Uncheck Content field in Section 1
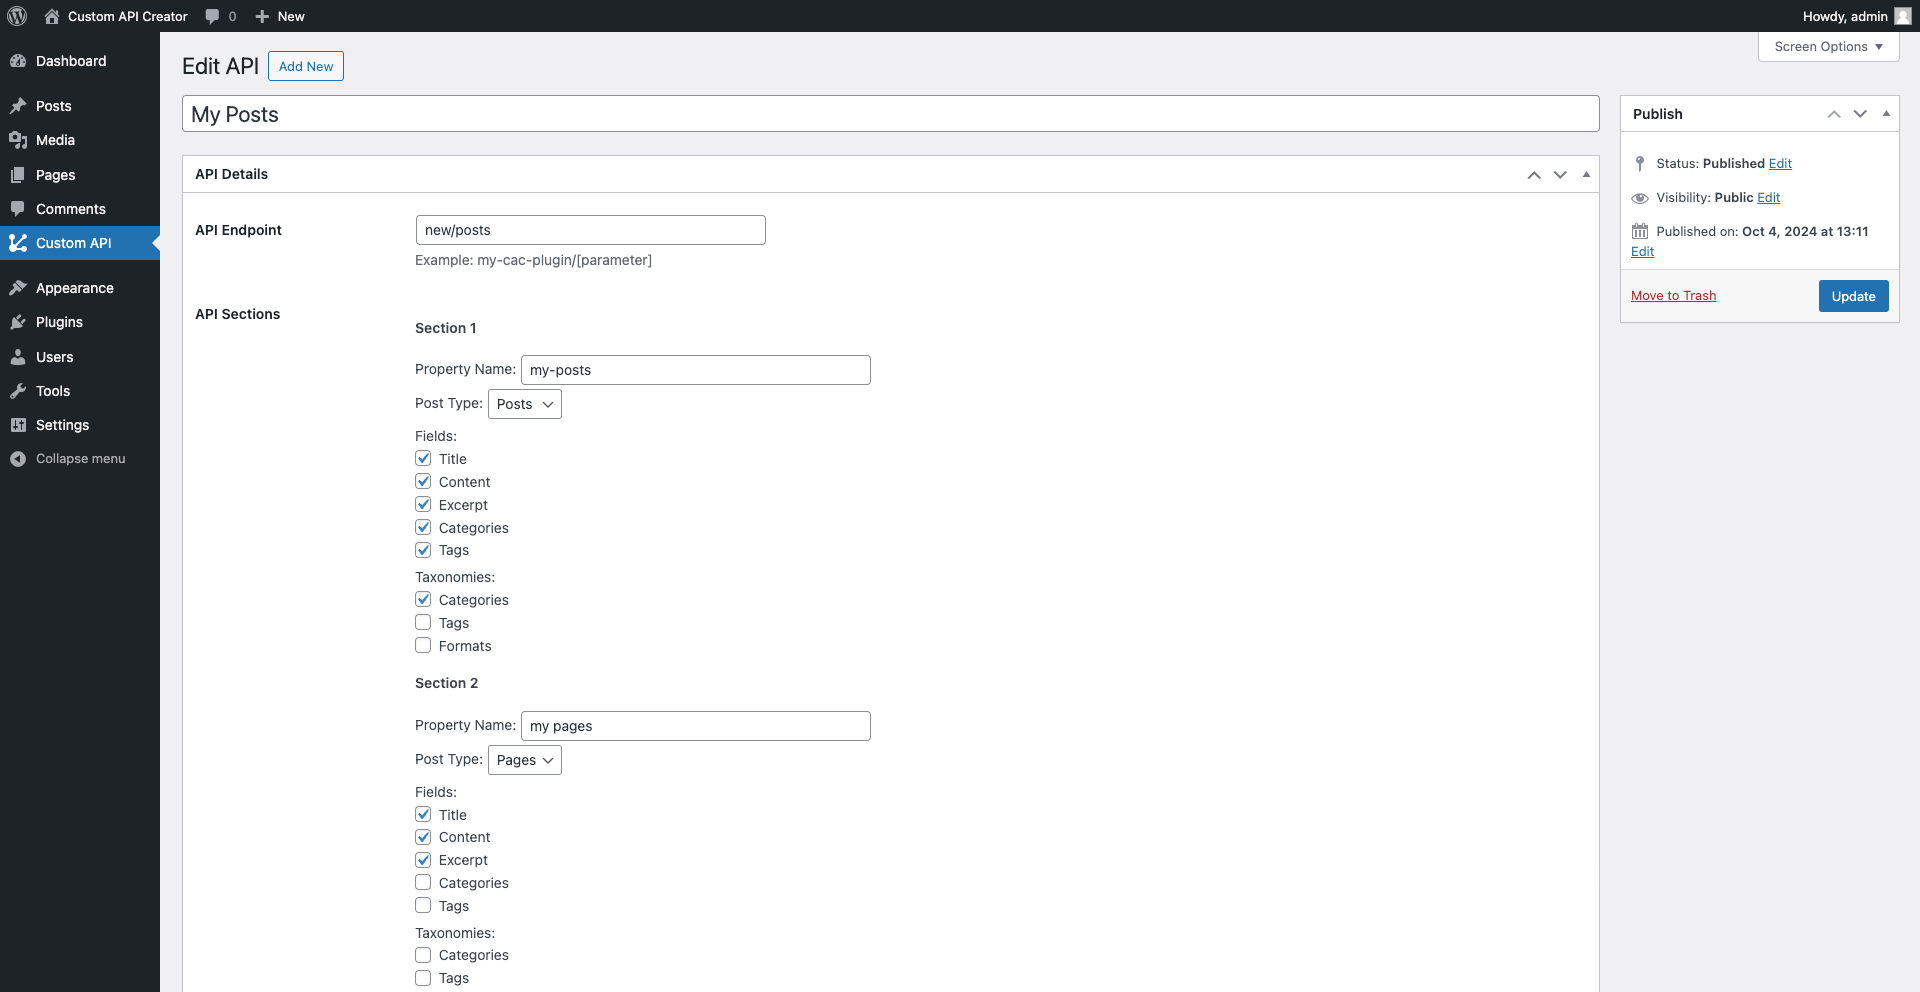The width and height of the screenshot is (1920, 992). pyautogui.click(x=423, y=481)
